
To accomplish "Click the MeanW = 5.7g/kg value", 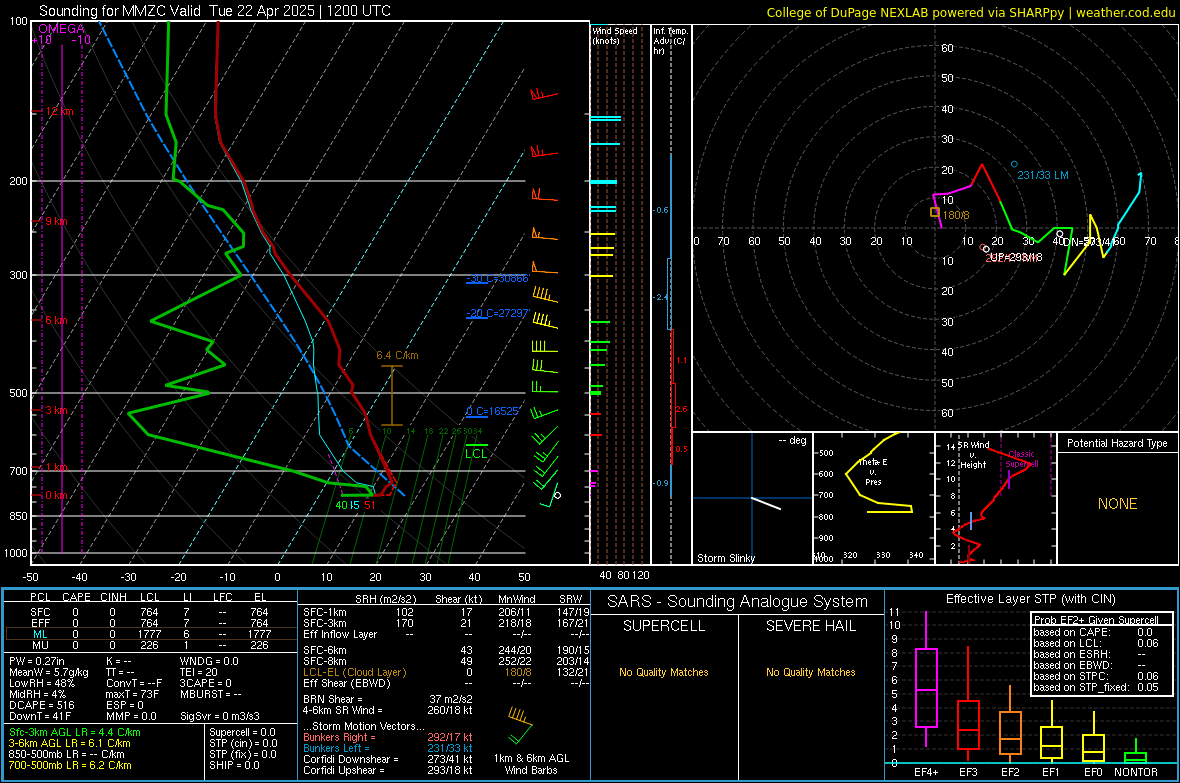I will click(x=49, y=672).
